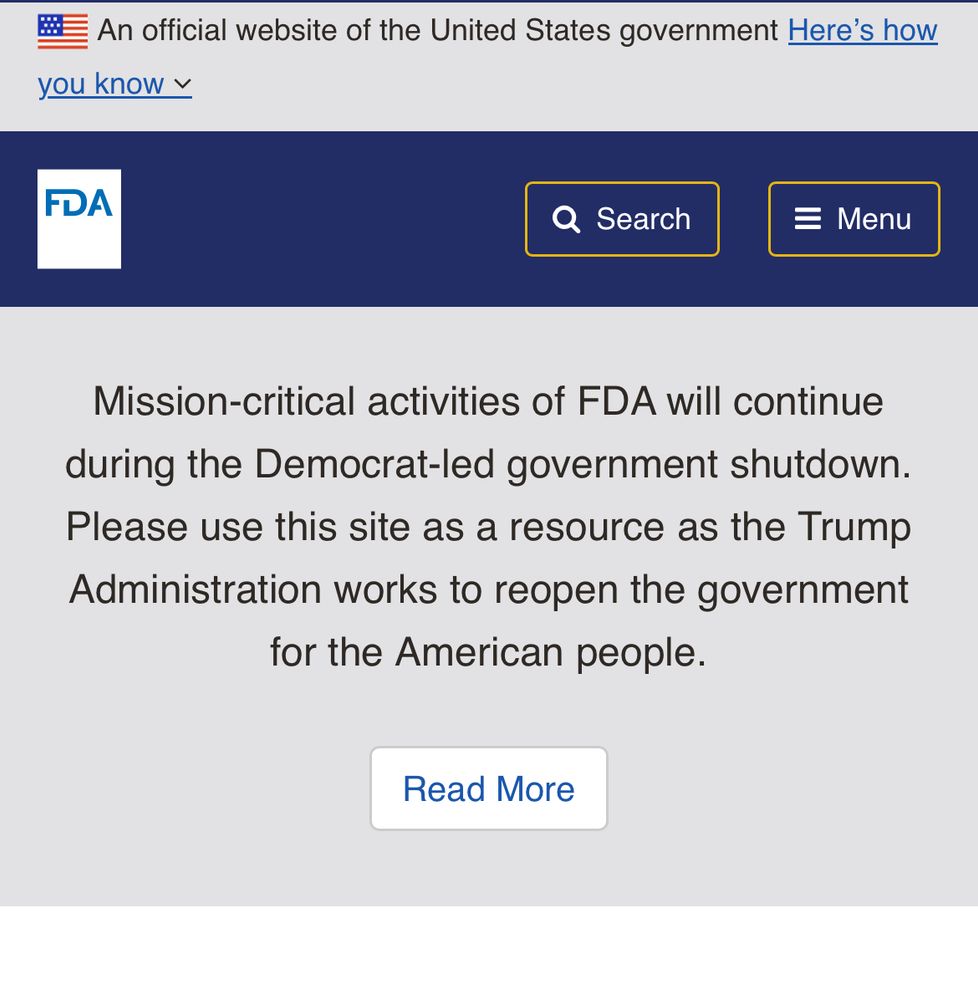Image resolution: width=978 pixels, height=1000 pixels.
Task: Tap the hamburger menu icon
Action: [807, 219]
